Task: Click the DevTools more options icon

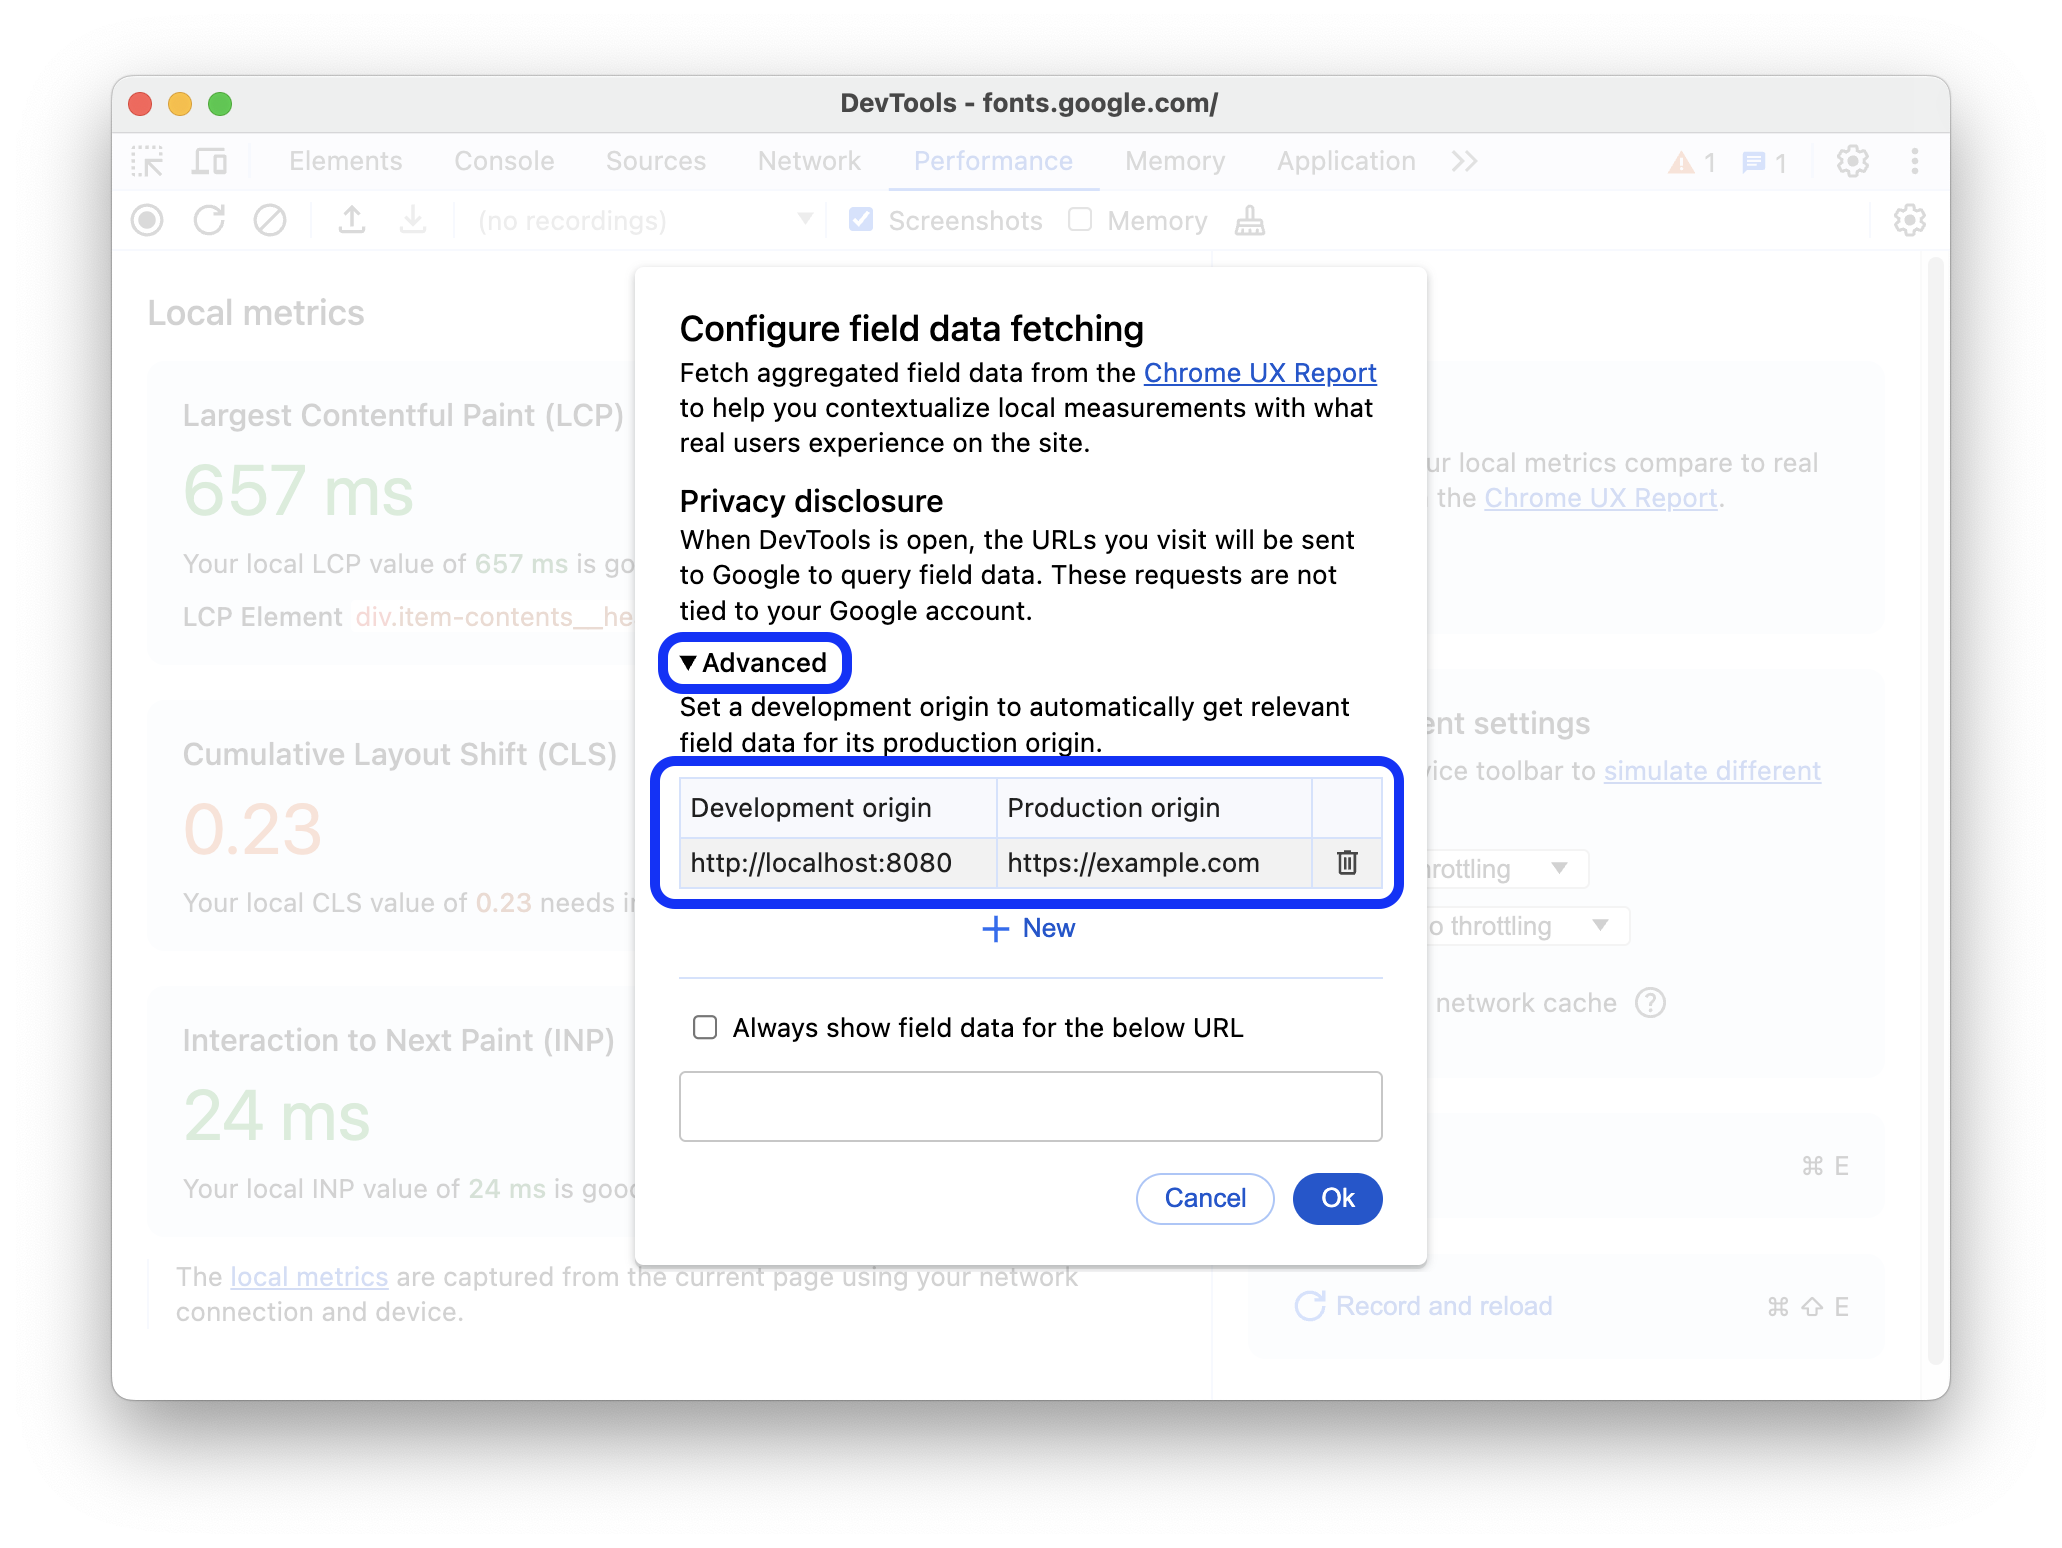Action: click(x=1914, y=161)
